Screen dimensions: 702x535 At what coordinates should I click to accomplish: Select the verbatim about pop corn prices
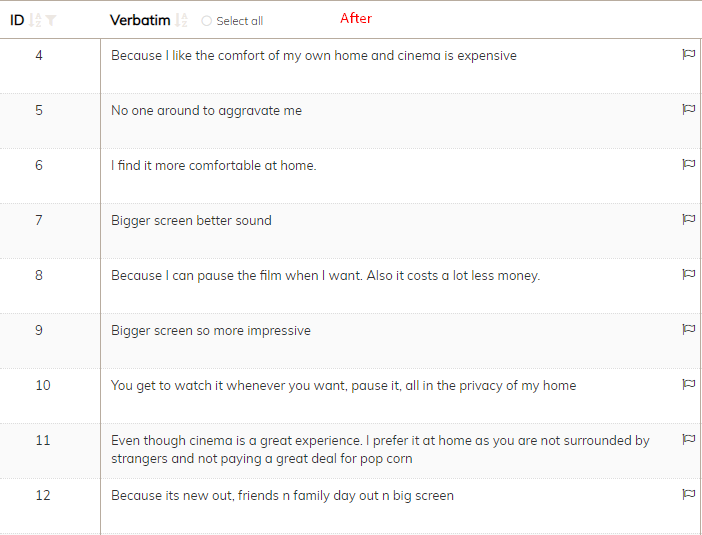(x=380, y=449)
